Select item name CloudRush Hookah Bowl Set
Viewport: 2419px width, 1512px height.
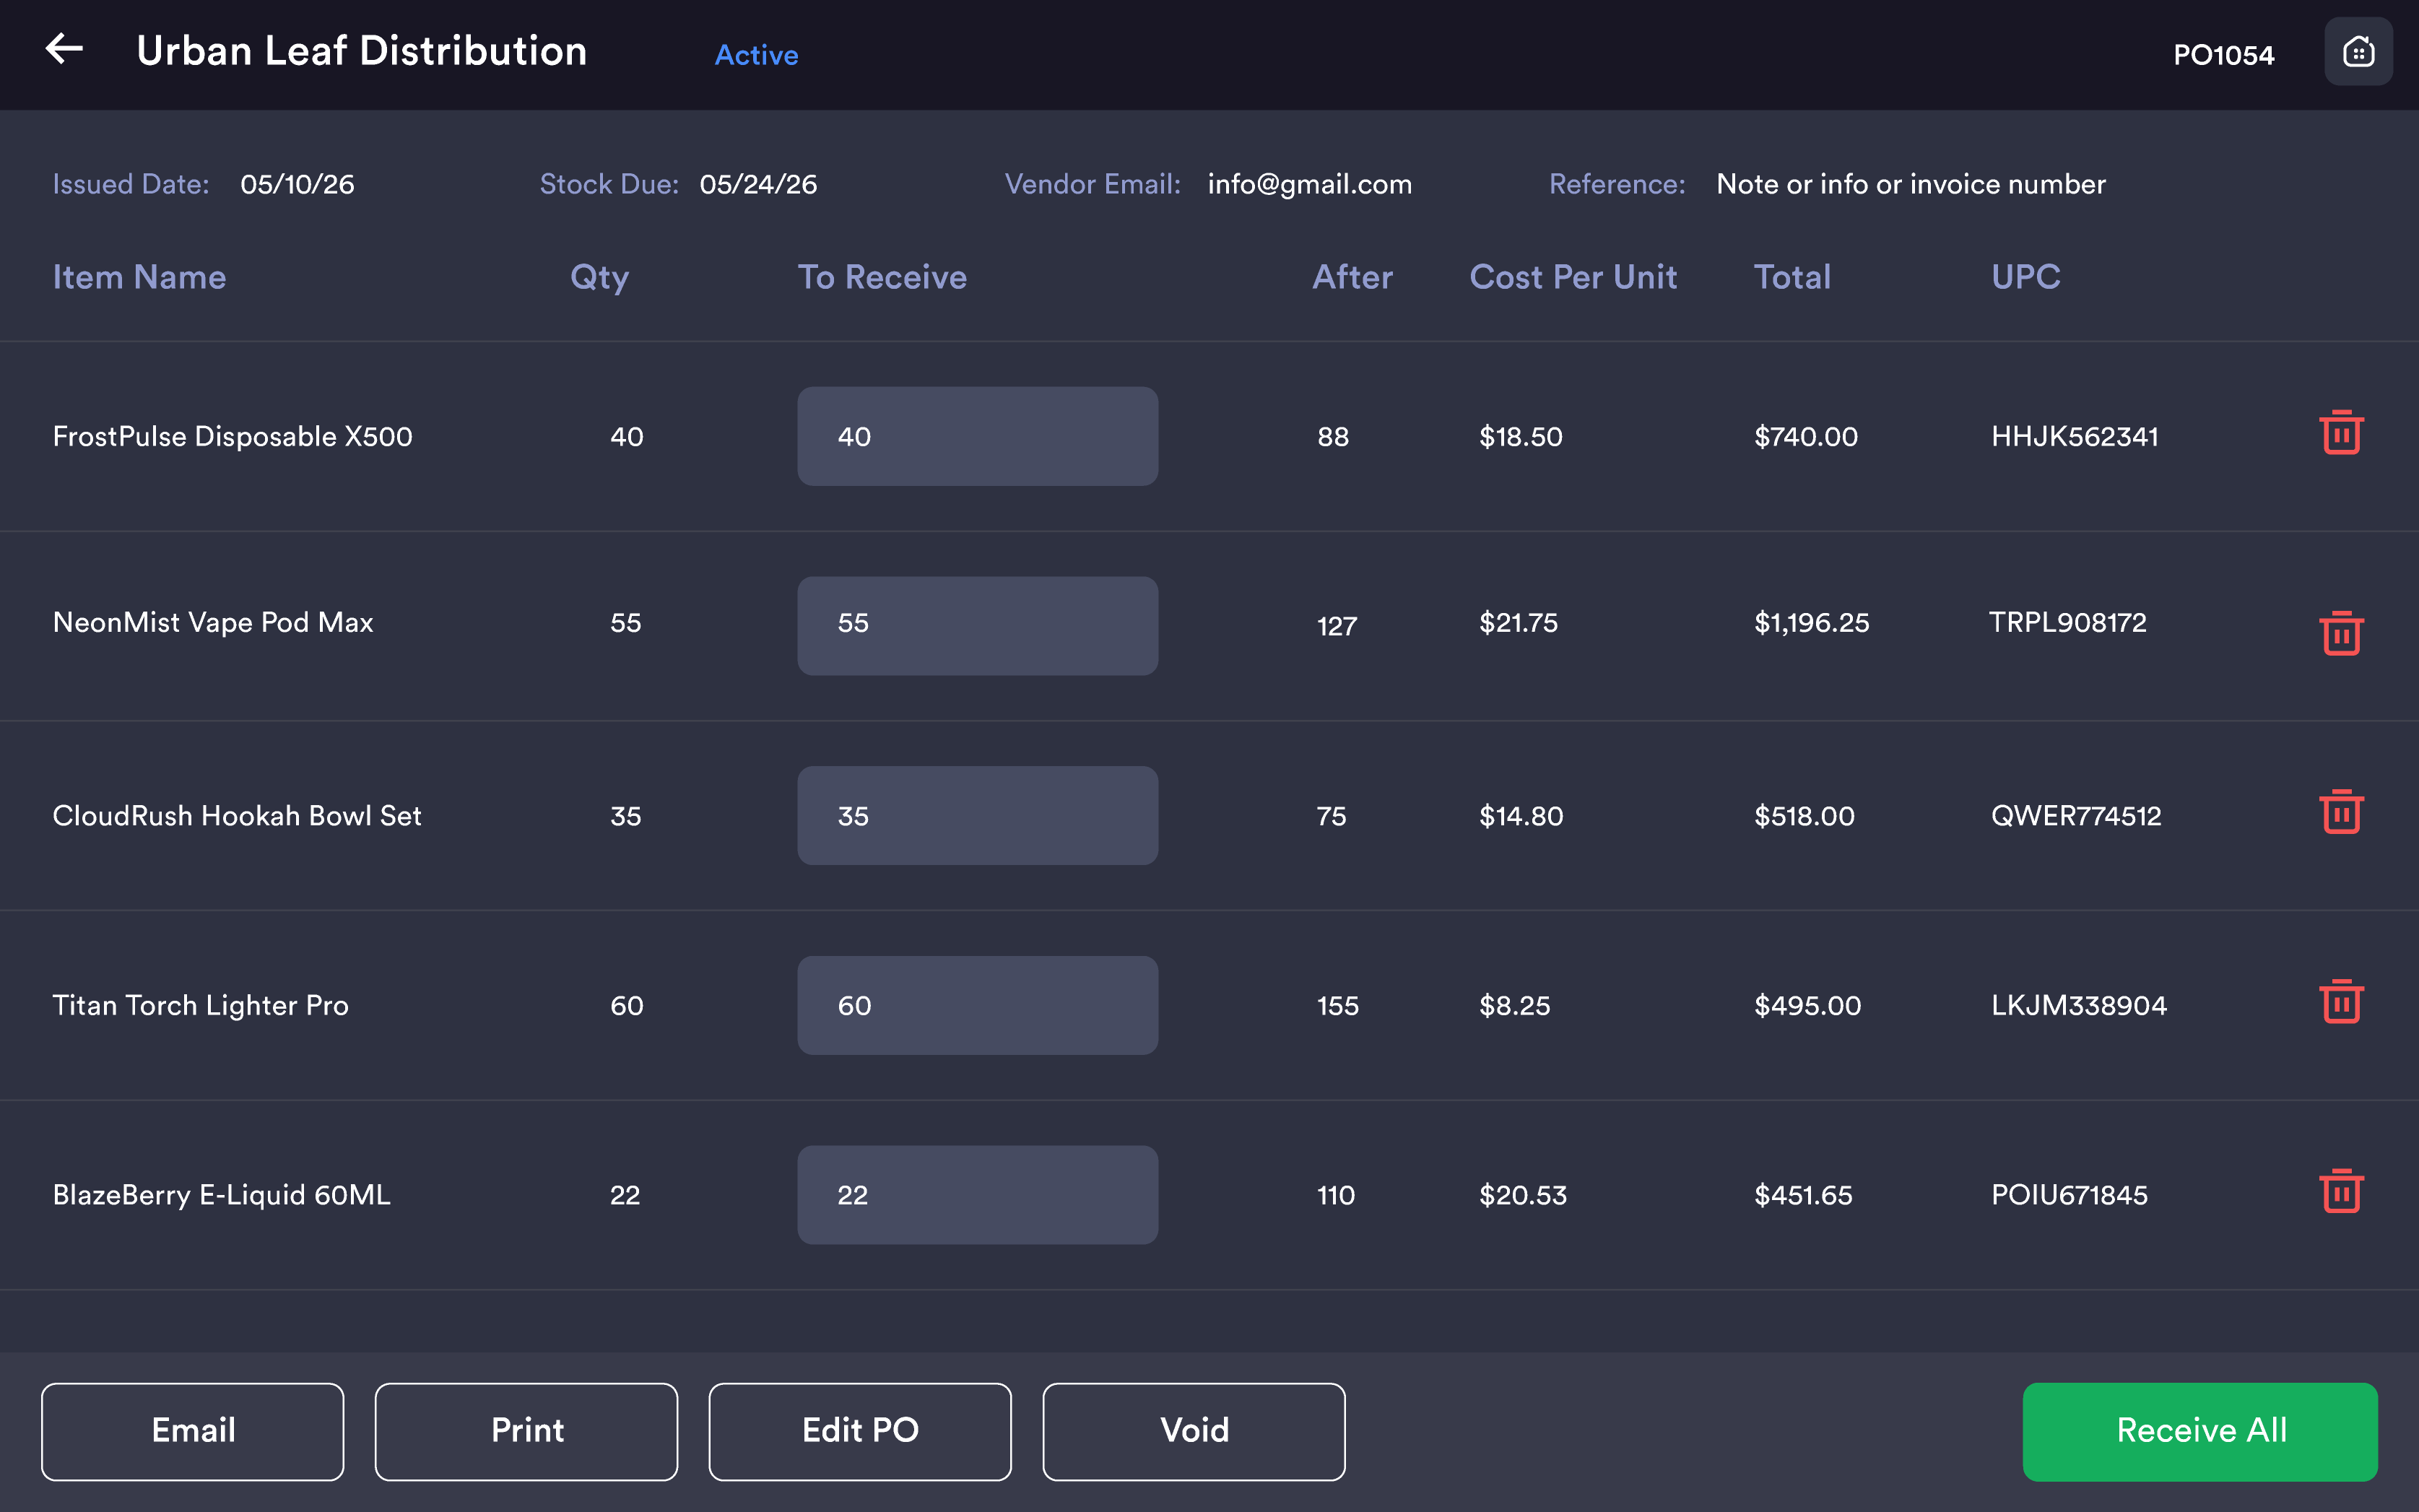237,816
